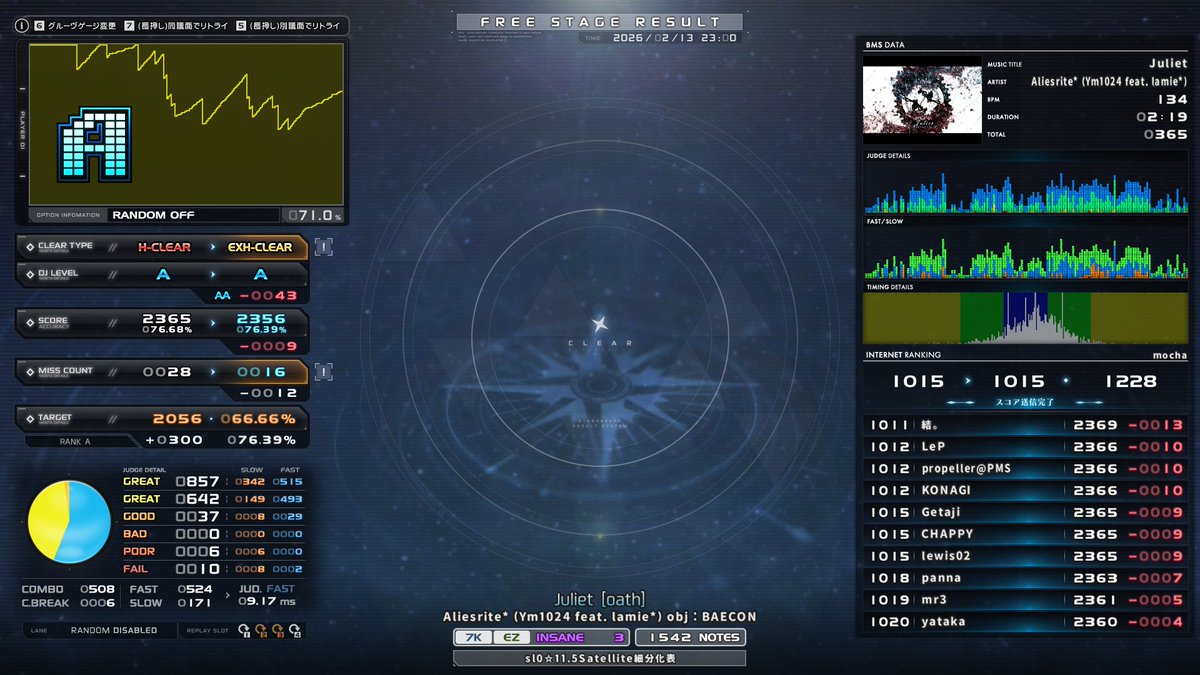Select ranking row for player Getaji
Screen dimensions: 1200x675
coord(1025,512)
